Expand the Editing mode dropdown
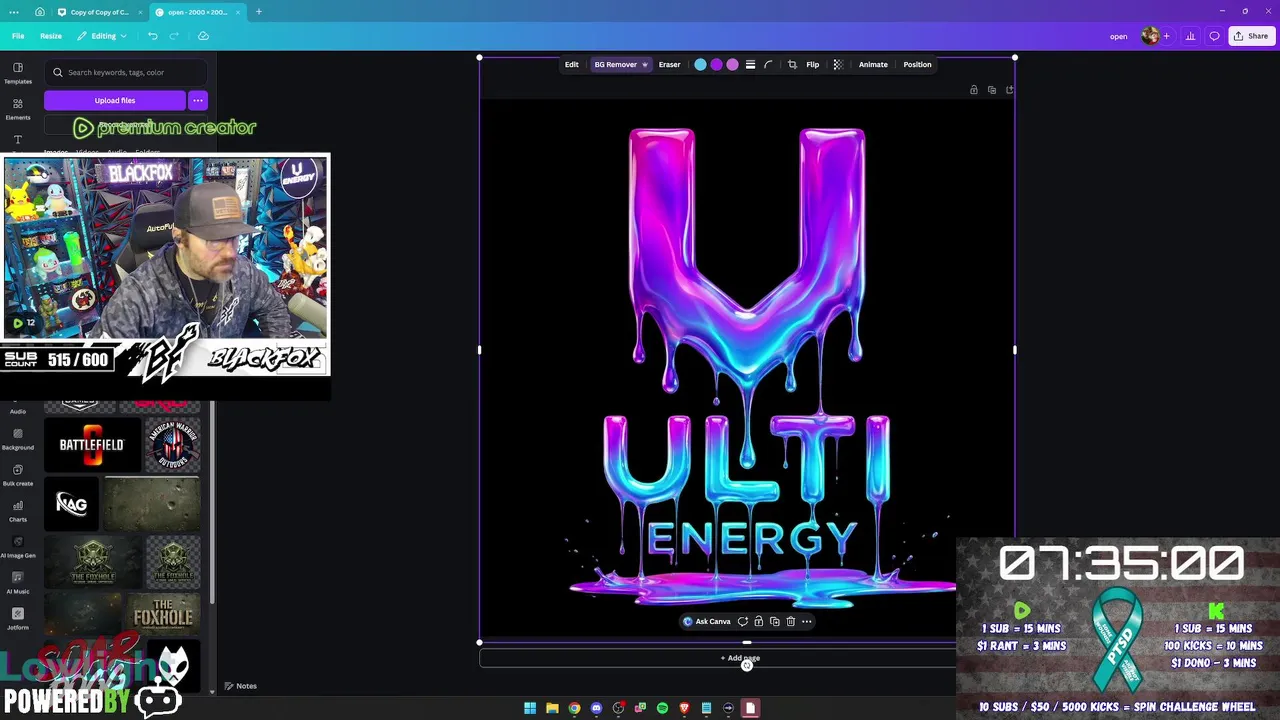 [102, 36]
